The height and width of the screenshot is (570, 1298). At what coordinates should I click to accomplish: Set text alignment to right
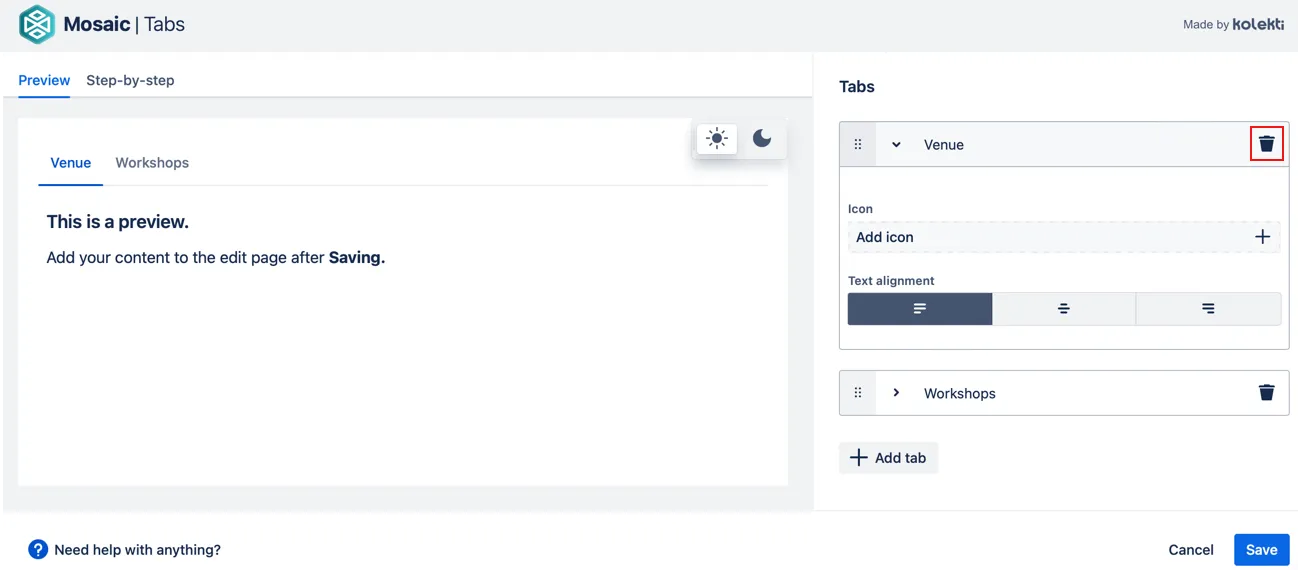[x=1208, y=309]
